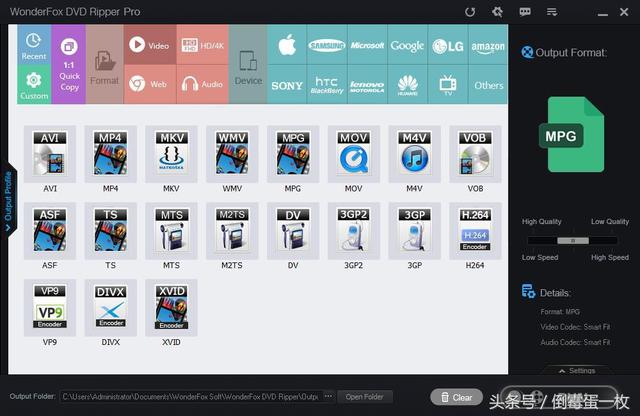The height and width of the screenshot is (416, 640).
Task: Choose the XVID encoder format
Action: click(171, 312)
